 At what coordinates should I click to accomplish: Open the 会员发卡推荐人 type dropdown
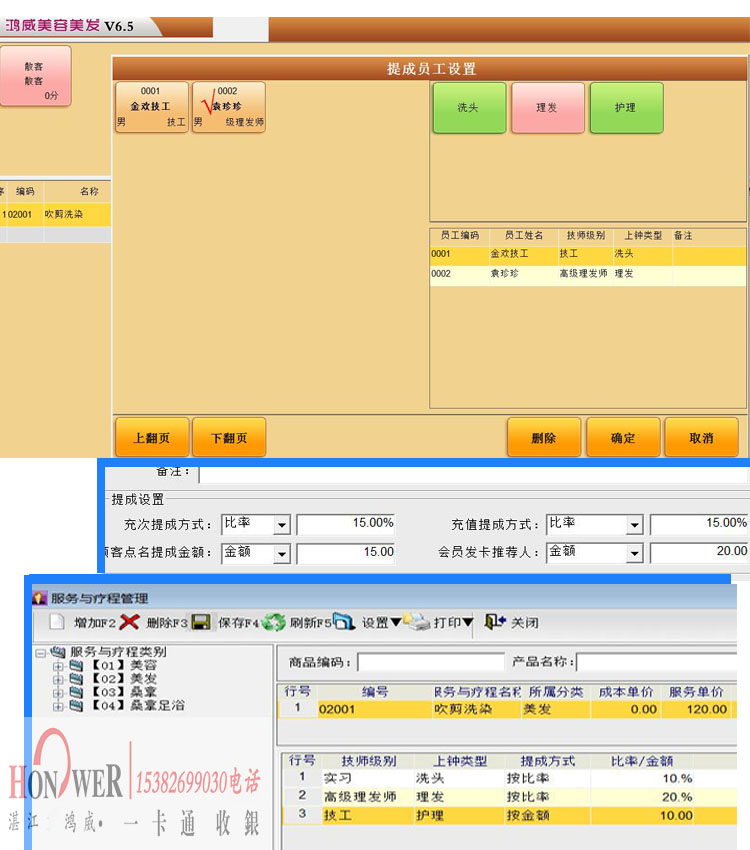pyautogui.click(x=634, y=553)
